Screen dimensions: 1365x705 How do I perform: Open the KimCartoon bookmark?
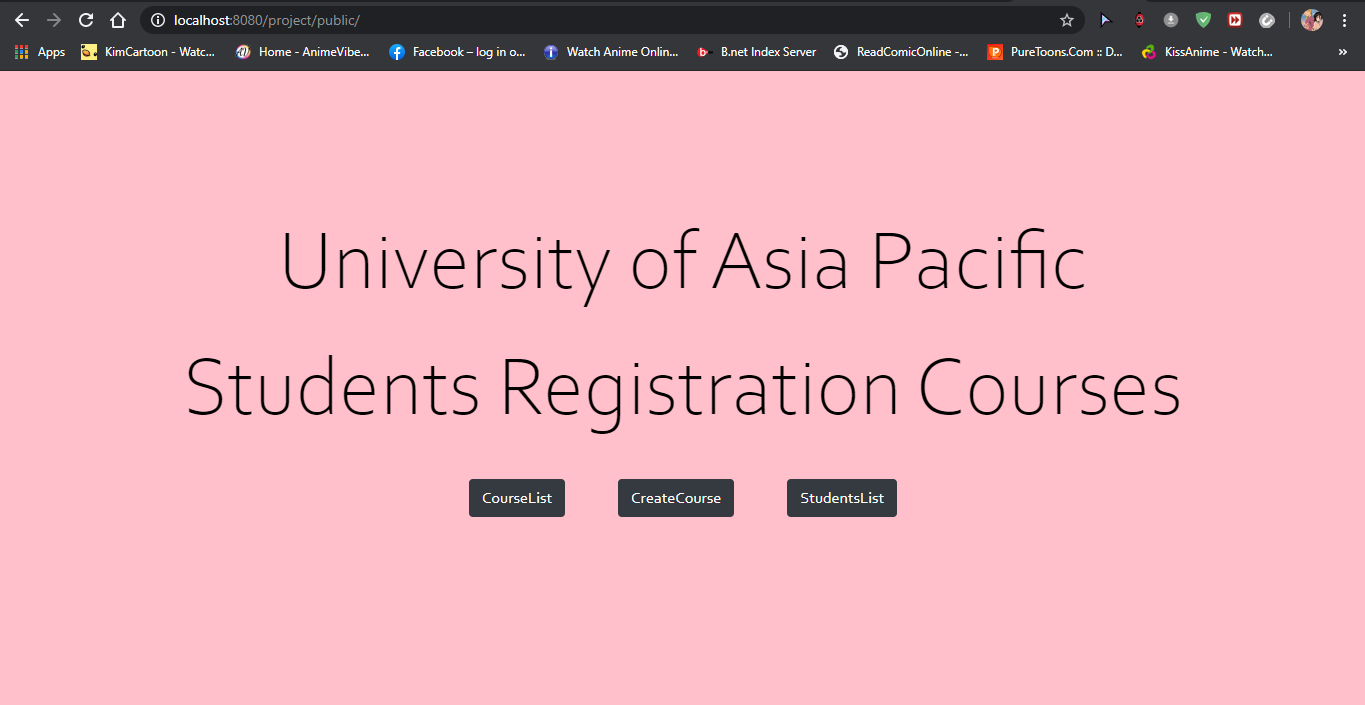click(x=148, y=51)
